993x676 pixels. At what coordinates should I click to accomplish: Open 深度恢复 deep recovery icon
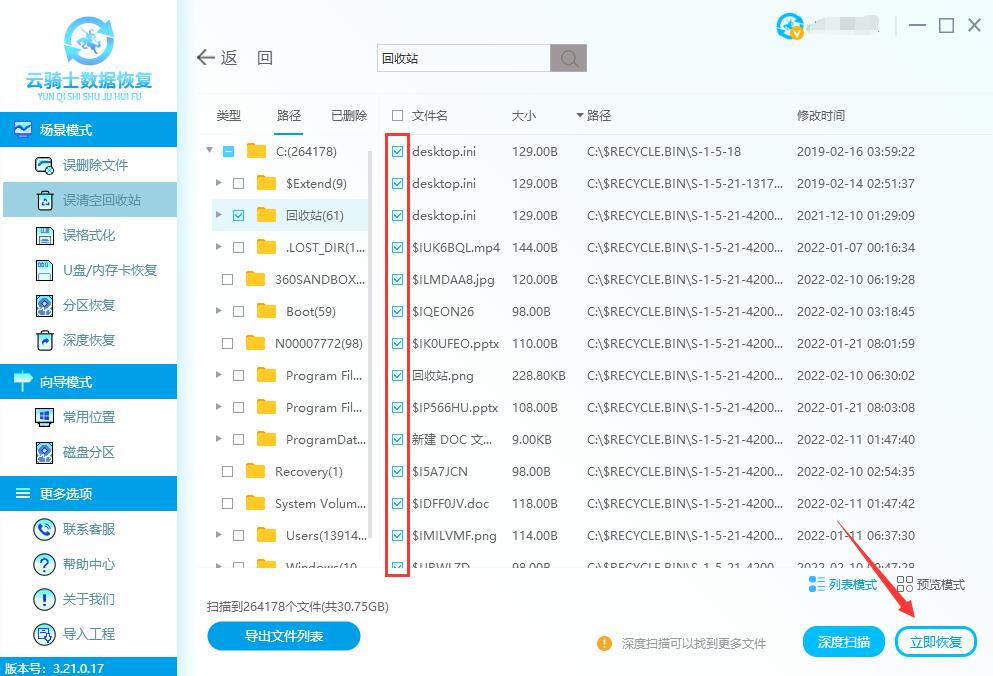44,341
